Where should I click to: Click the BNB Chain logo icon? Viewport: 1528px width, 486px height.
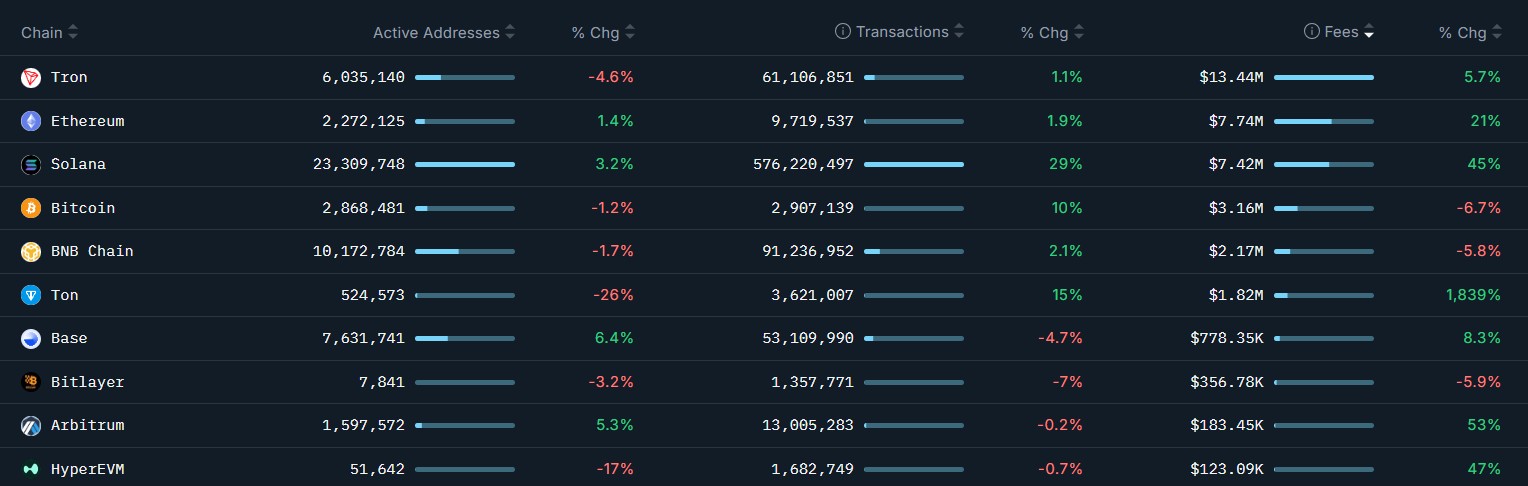tap(31, 252)
